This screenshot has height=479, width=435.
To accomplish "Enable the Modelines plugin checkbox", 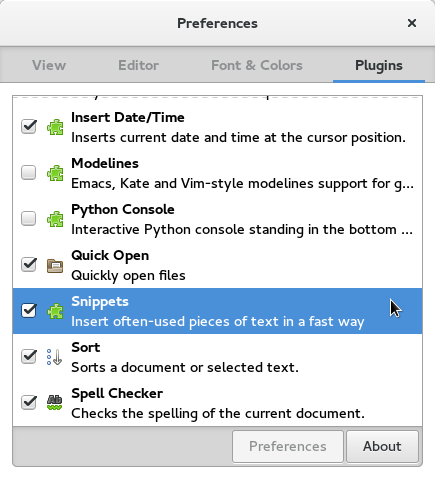I will [29, 172].
